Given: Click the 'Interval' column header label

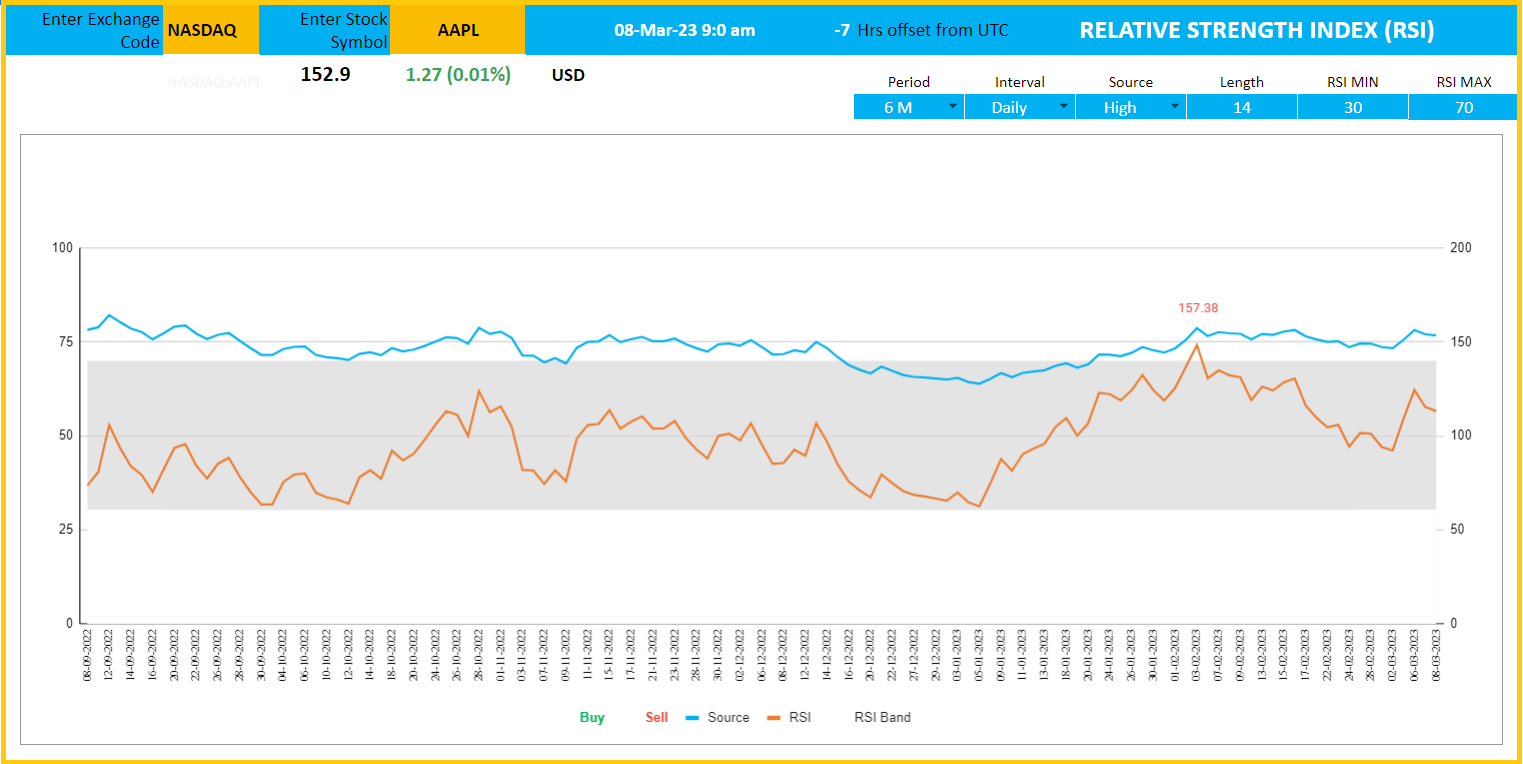Looking at the screenshot, I should click(1020, 82).
